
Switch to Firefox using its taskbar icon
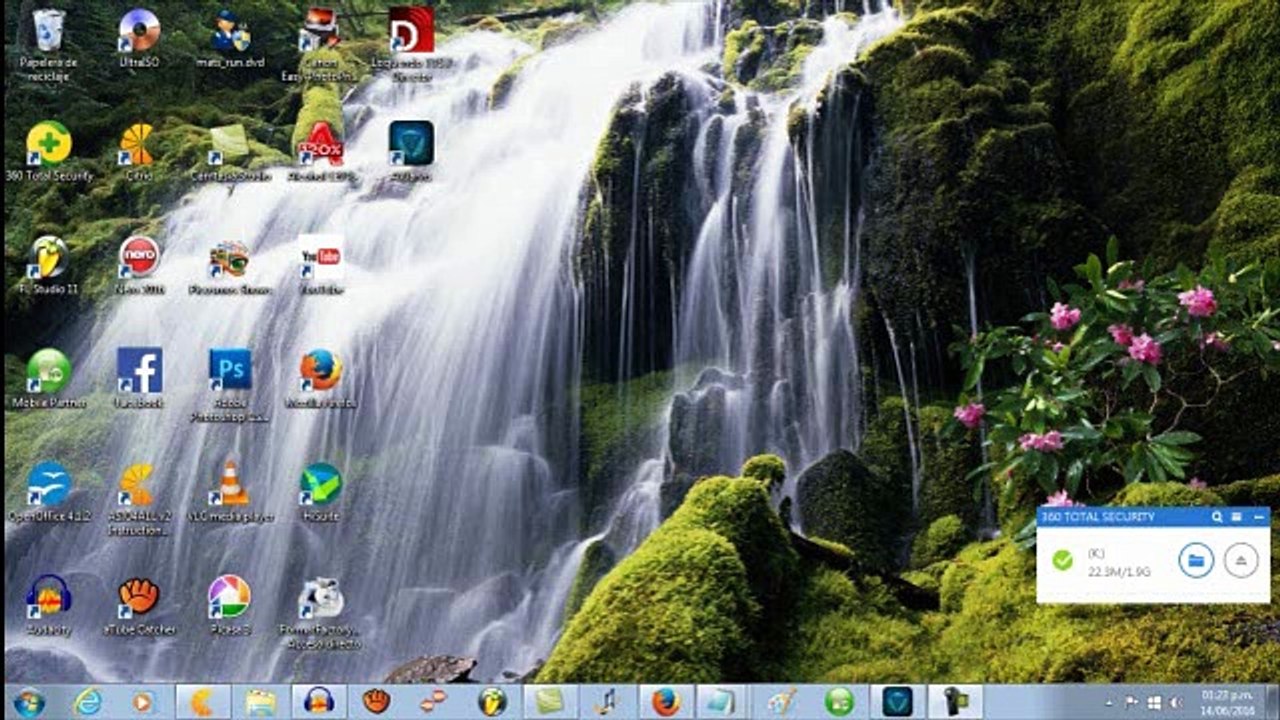(x=666, y=702)
